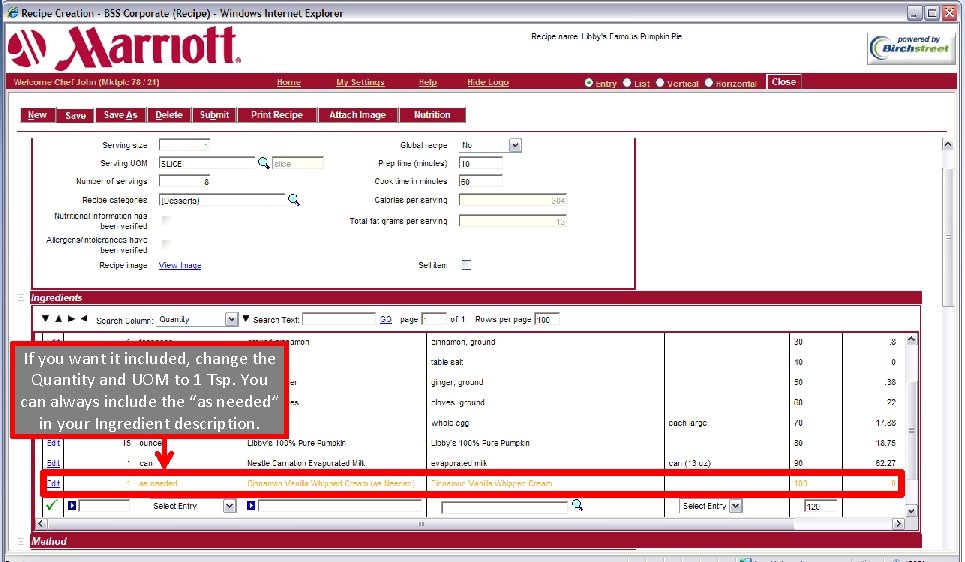The image size is (965, 562).
Task: Select the Vertical view radio button
Action: (x=660, y=82)
